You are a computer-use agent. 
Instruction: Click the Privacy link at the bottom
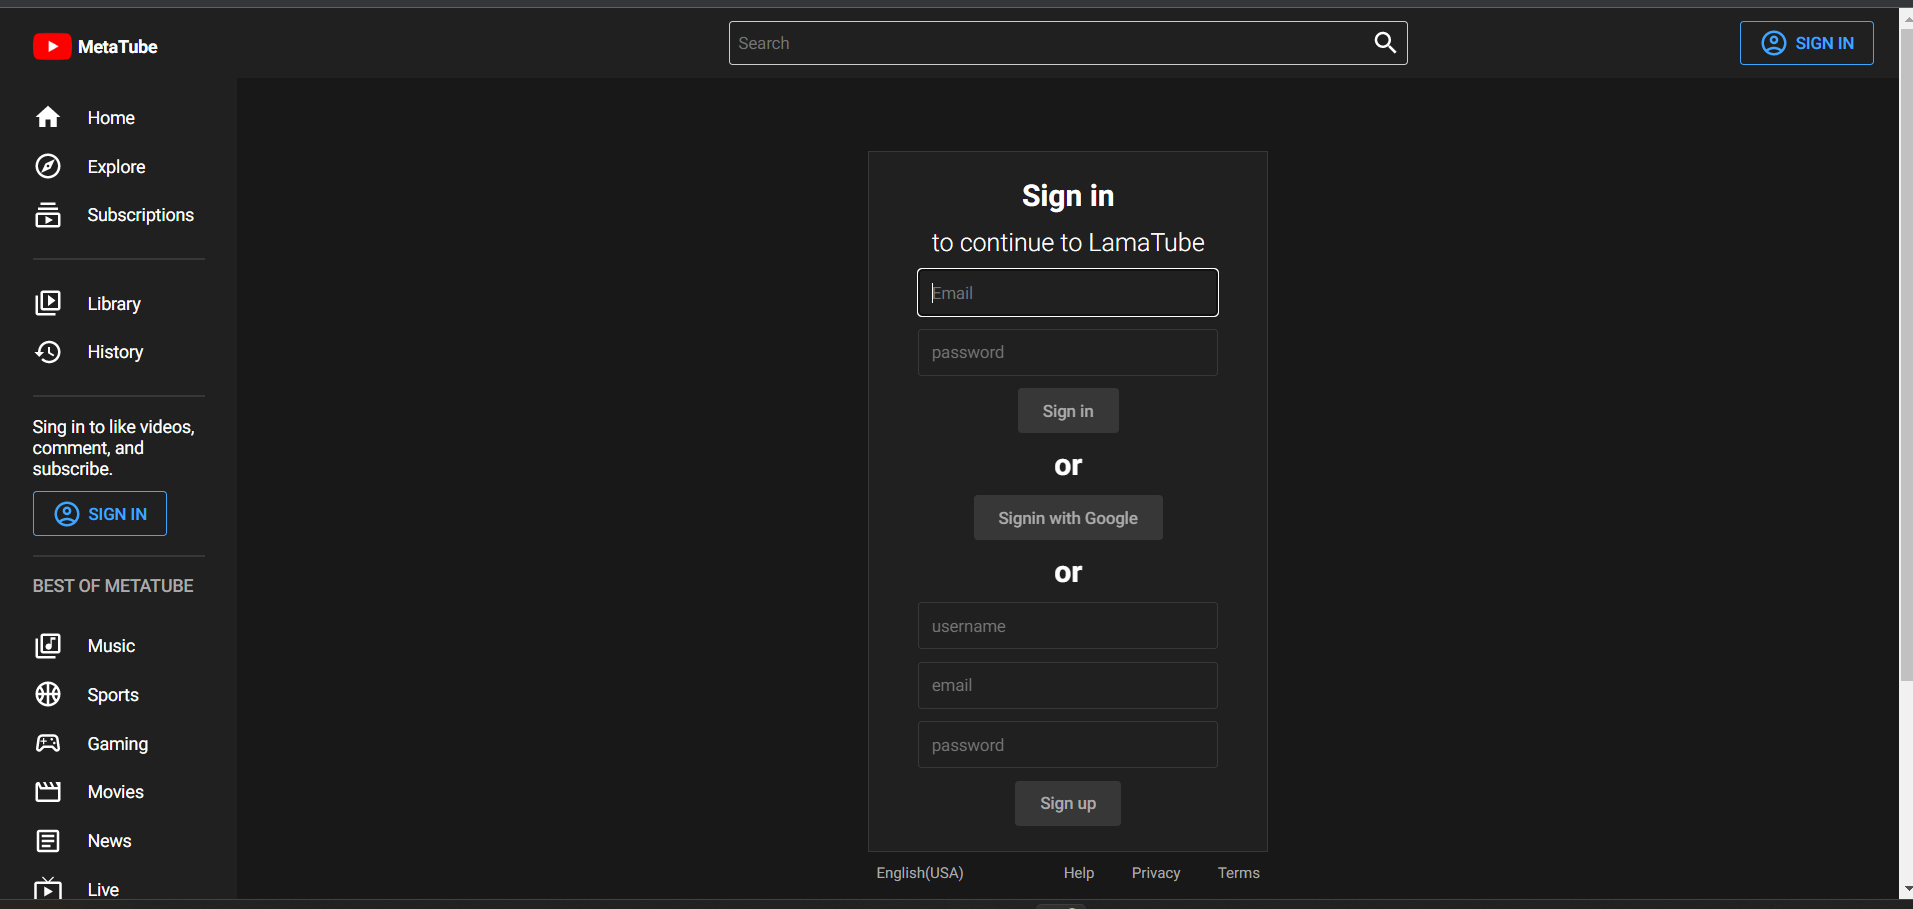point(1155,872)
